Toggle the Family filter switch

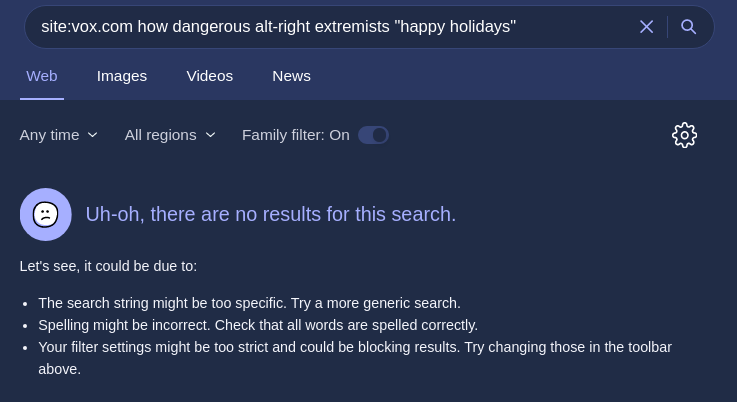click(x=373, y=135)
